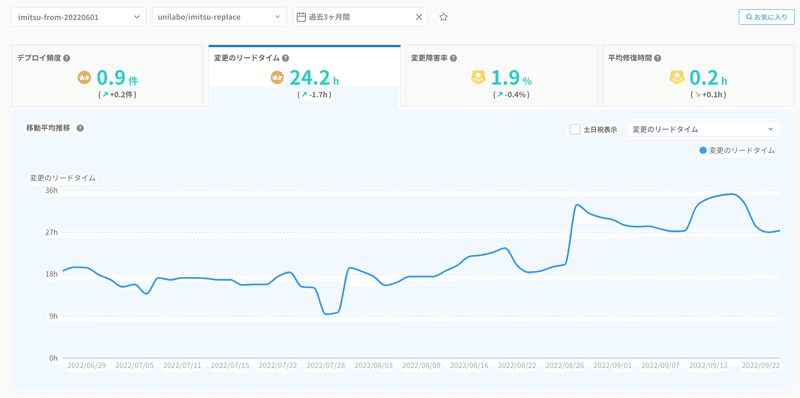The width and height of the screenshot is (800, 398).
Task: Click the badge icon beside 24.2h
Action: point(277,78)
